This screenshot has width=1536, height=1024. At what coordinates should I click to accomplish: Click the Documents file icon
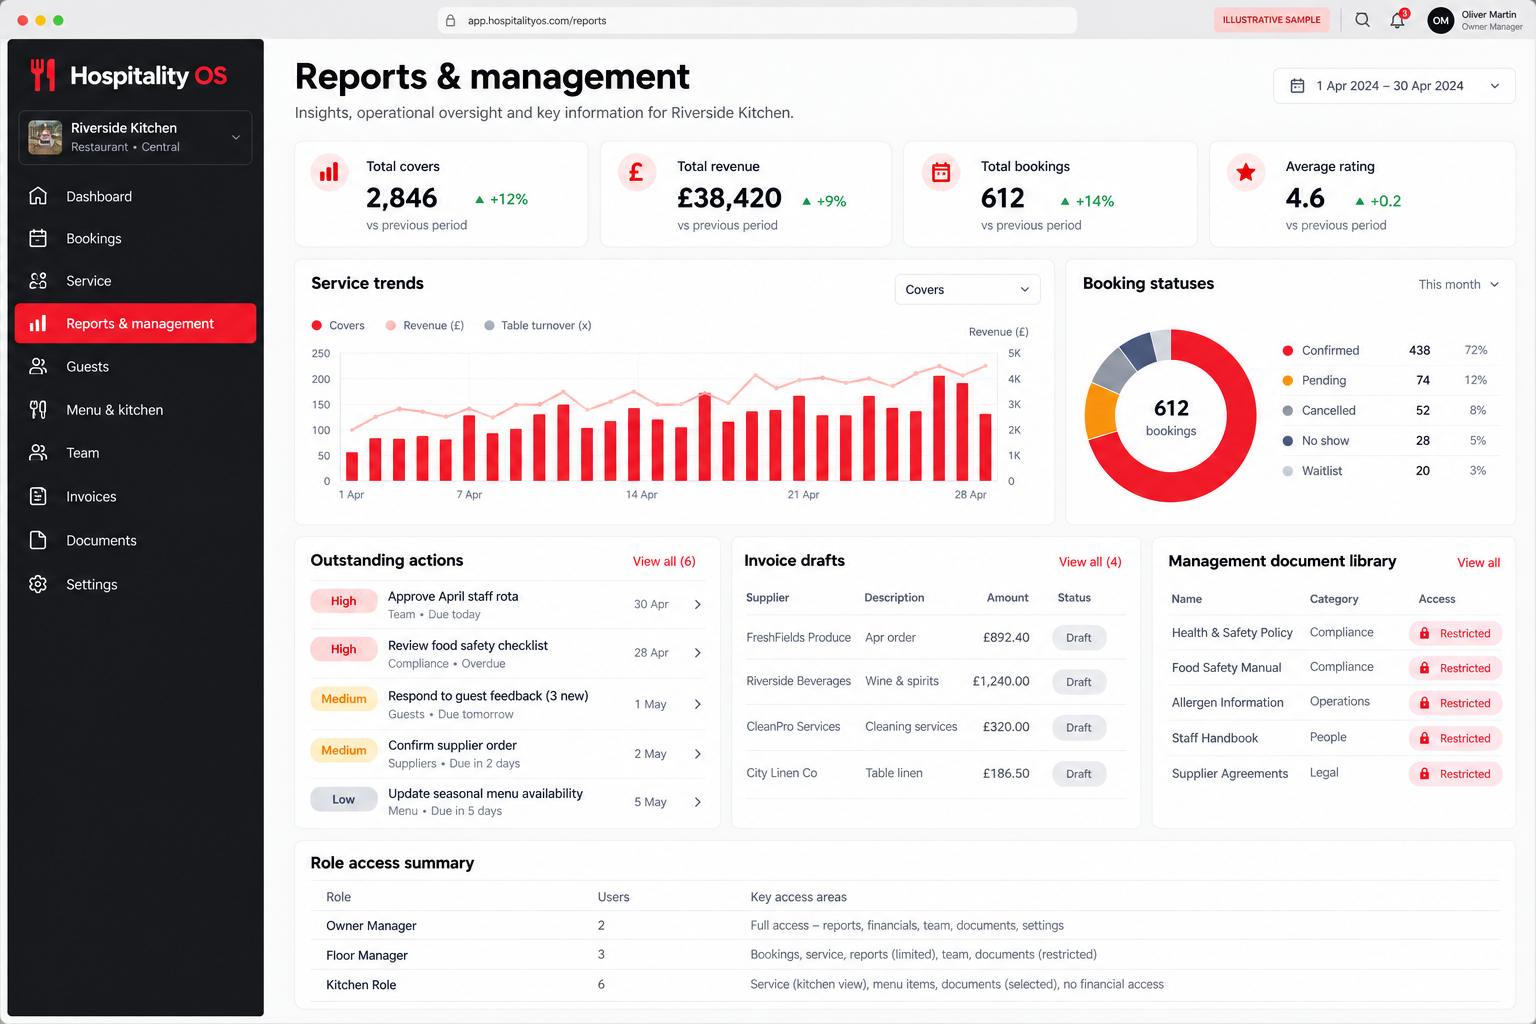[x=38, y=540]
